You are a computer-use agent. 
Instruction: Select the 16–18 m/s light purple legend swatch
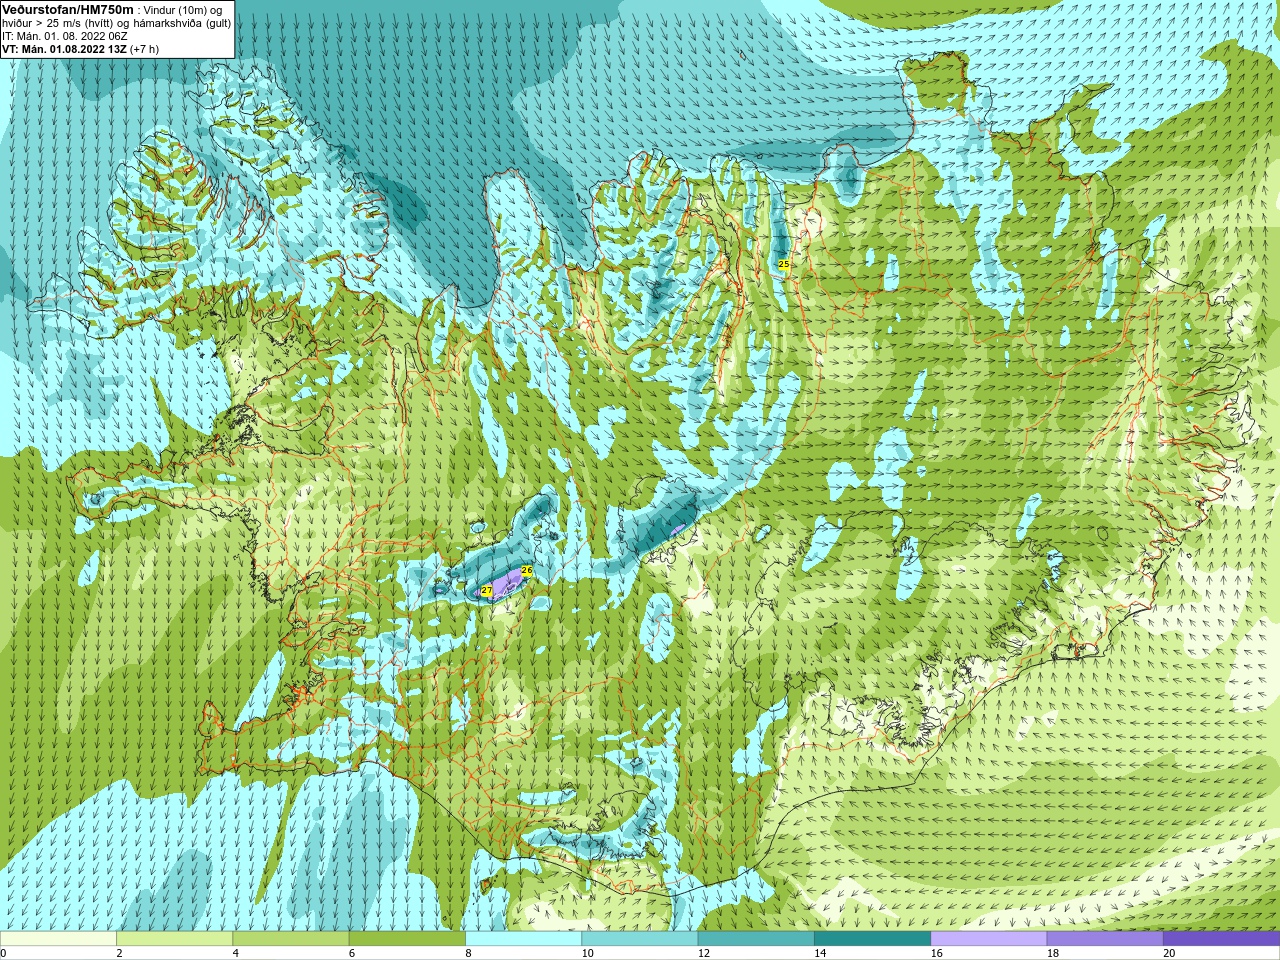(x=988, y=939)
